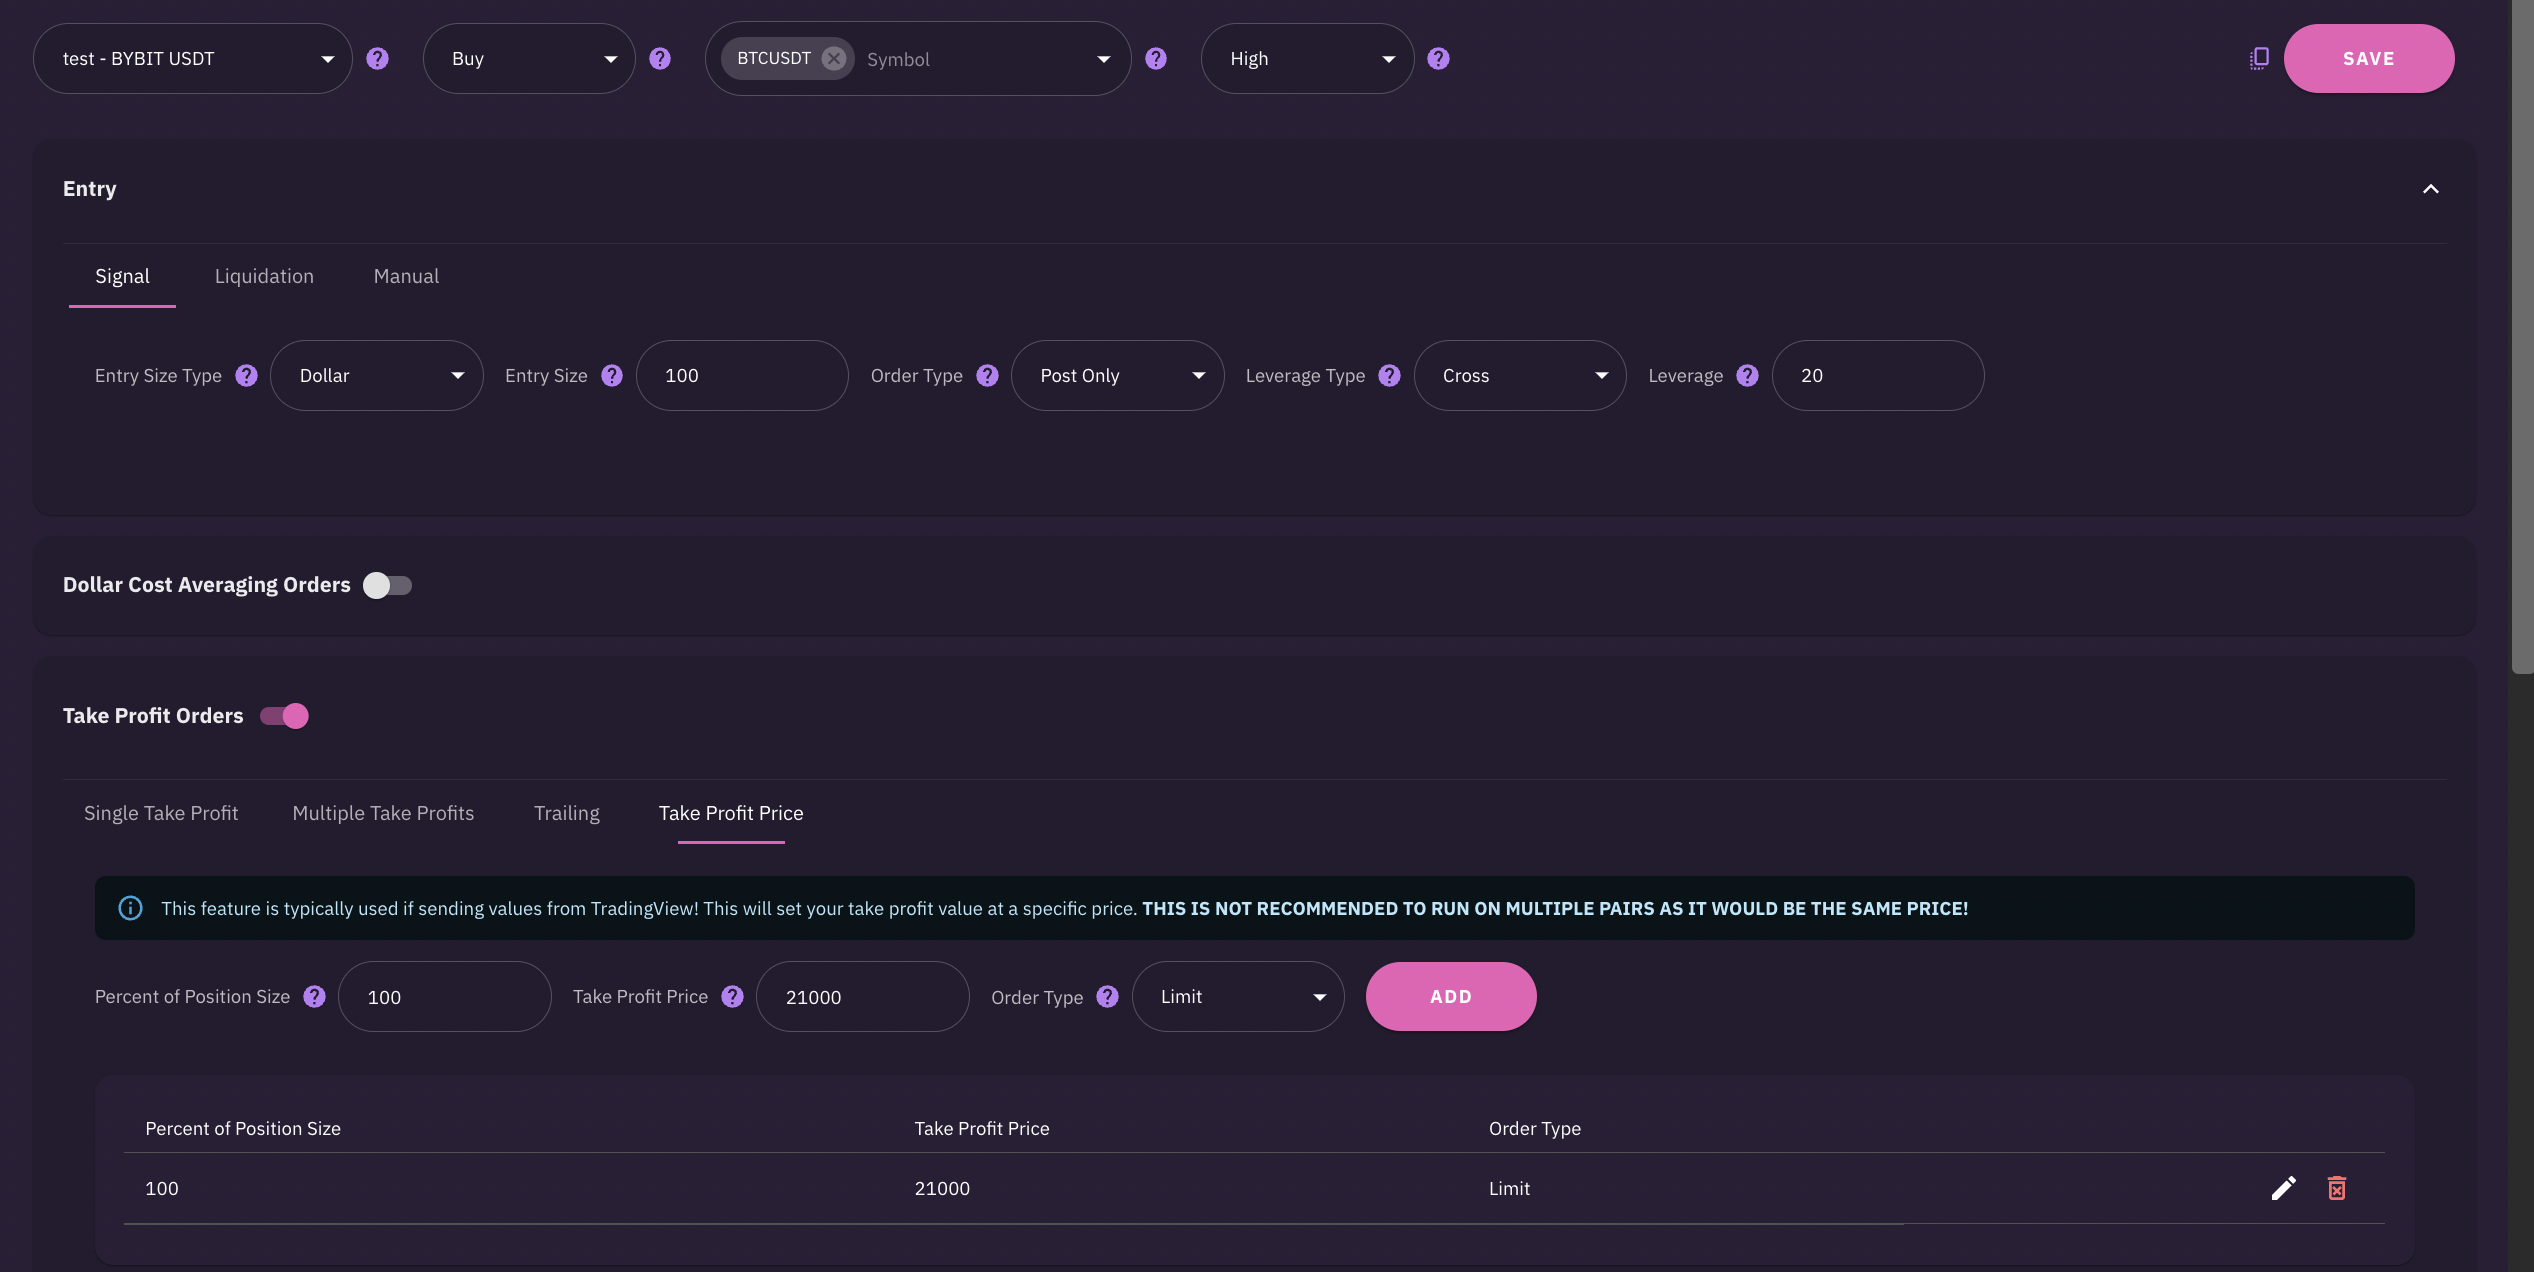The width and height of the screenshot is (2534, 1272).
Task: Click the copy/duplicate icon beside Save
Action: pos(2259,59)
